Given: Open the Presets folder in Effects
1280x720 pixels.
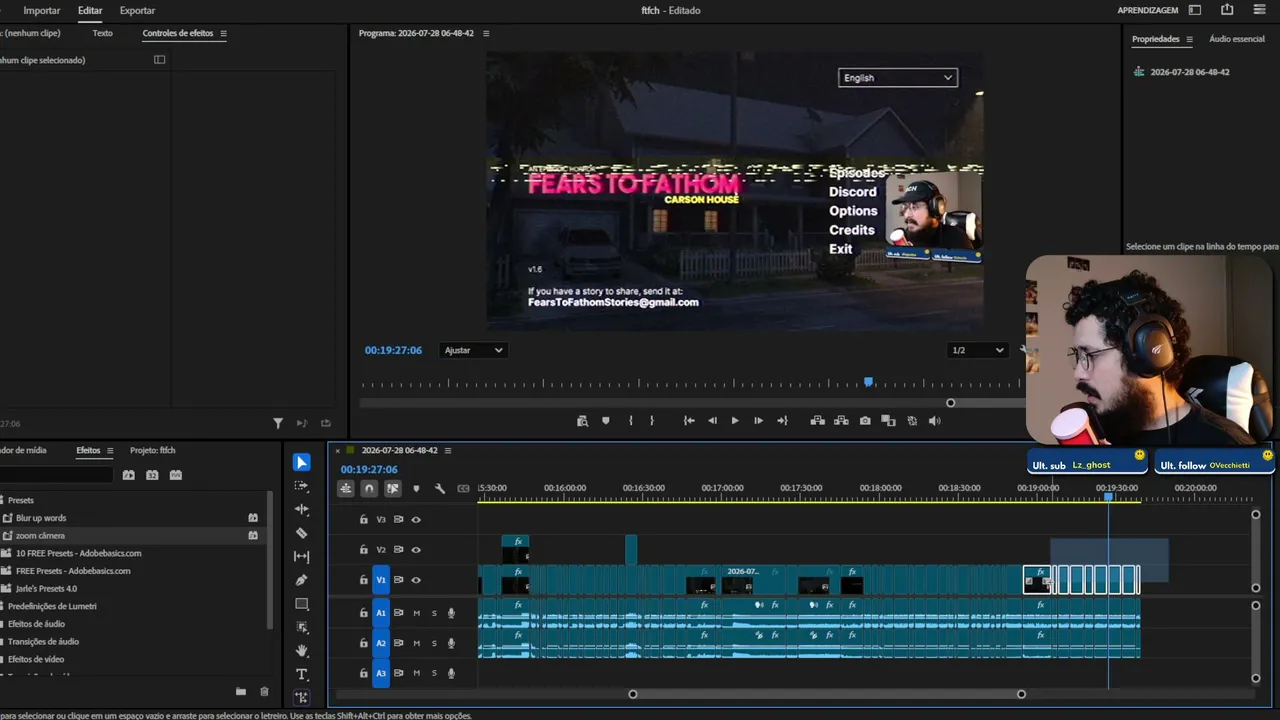Looking at the screenshot, I should pos(20,500).
